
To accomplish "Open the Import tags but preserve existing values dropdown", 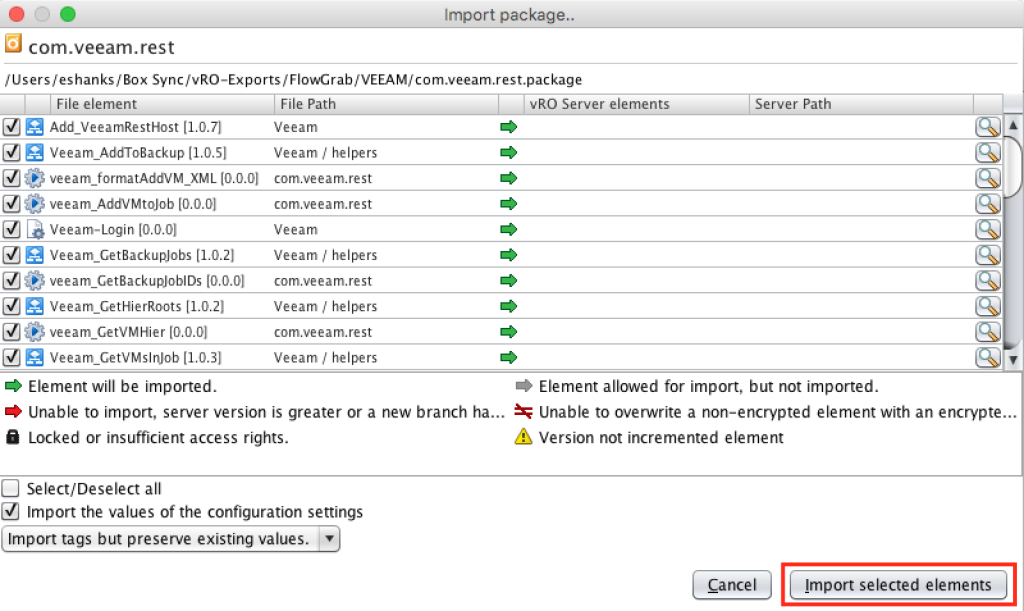I will [330, 538].
